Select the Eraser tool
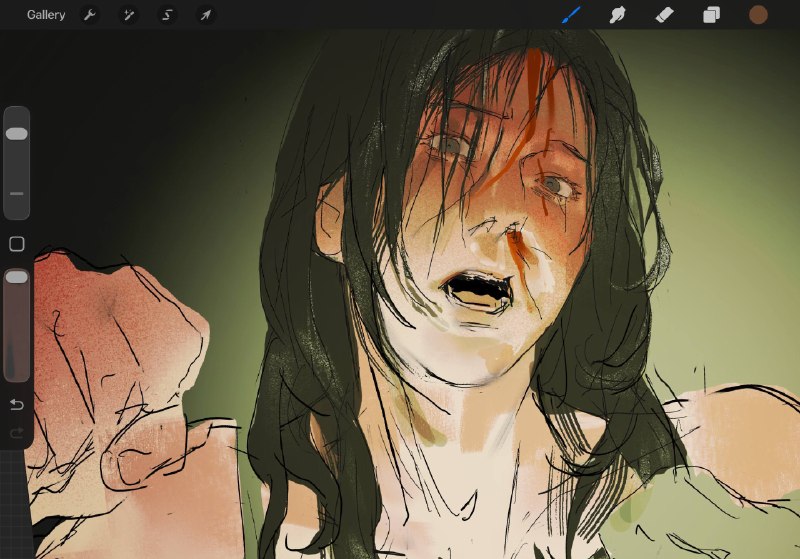The image size is (800, 559). click(664, 15)
